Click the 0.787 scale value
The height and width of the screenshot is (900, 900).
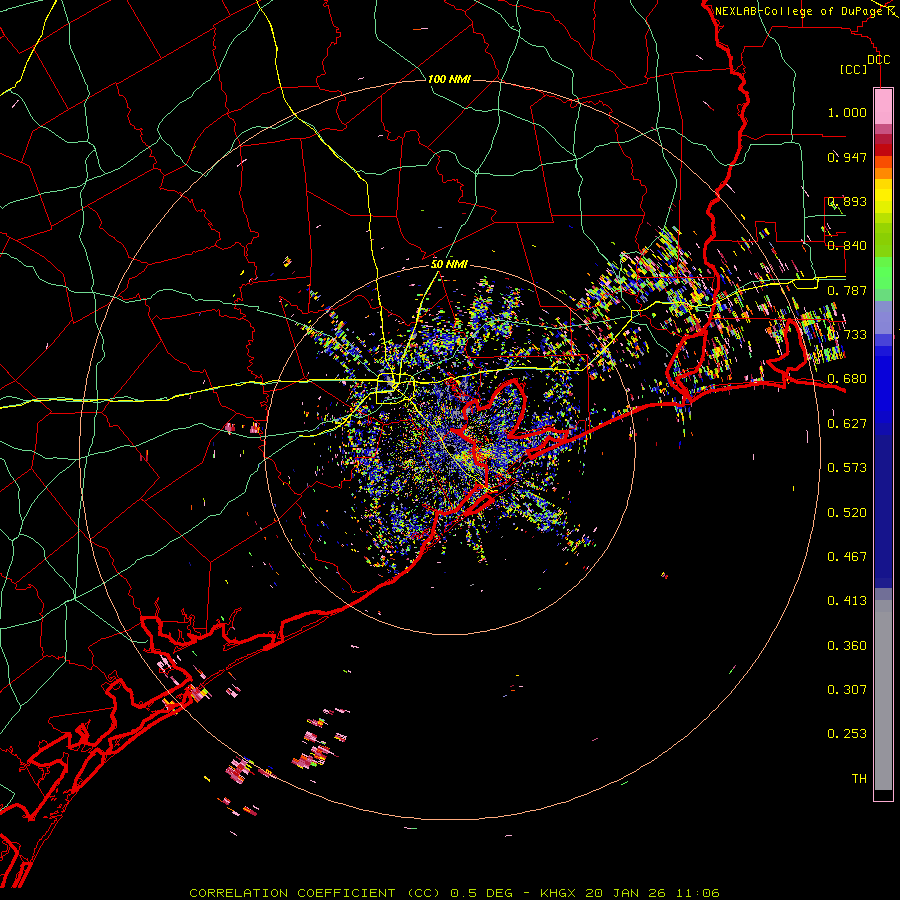847,290
